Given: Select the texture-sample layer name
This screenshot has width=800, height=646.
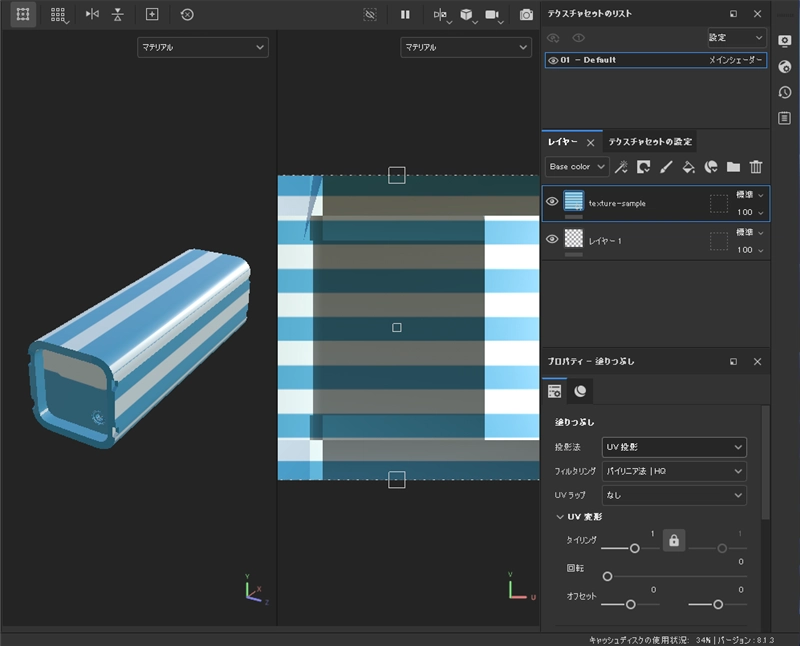Looking at the screenshot, I should click(x=617, y=204).
